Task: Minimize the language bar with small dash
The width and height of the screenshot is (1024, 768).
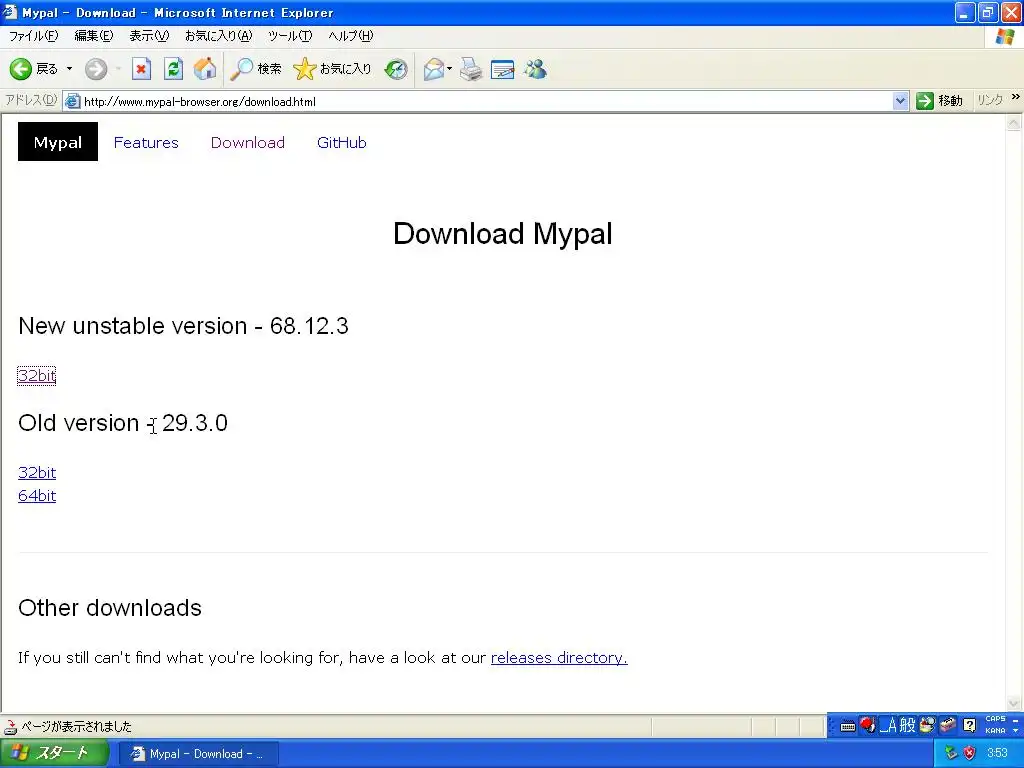Action: 1016,720
